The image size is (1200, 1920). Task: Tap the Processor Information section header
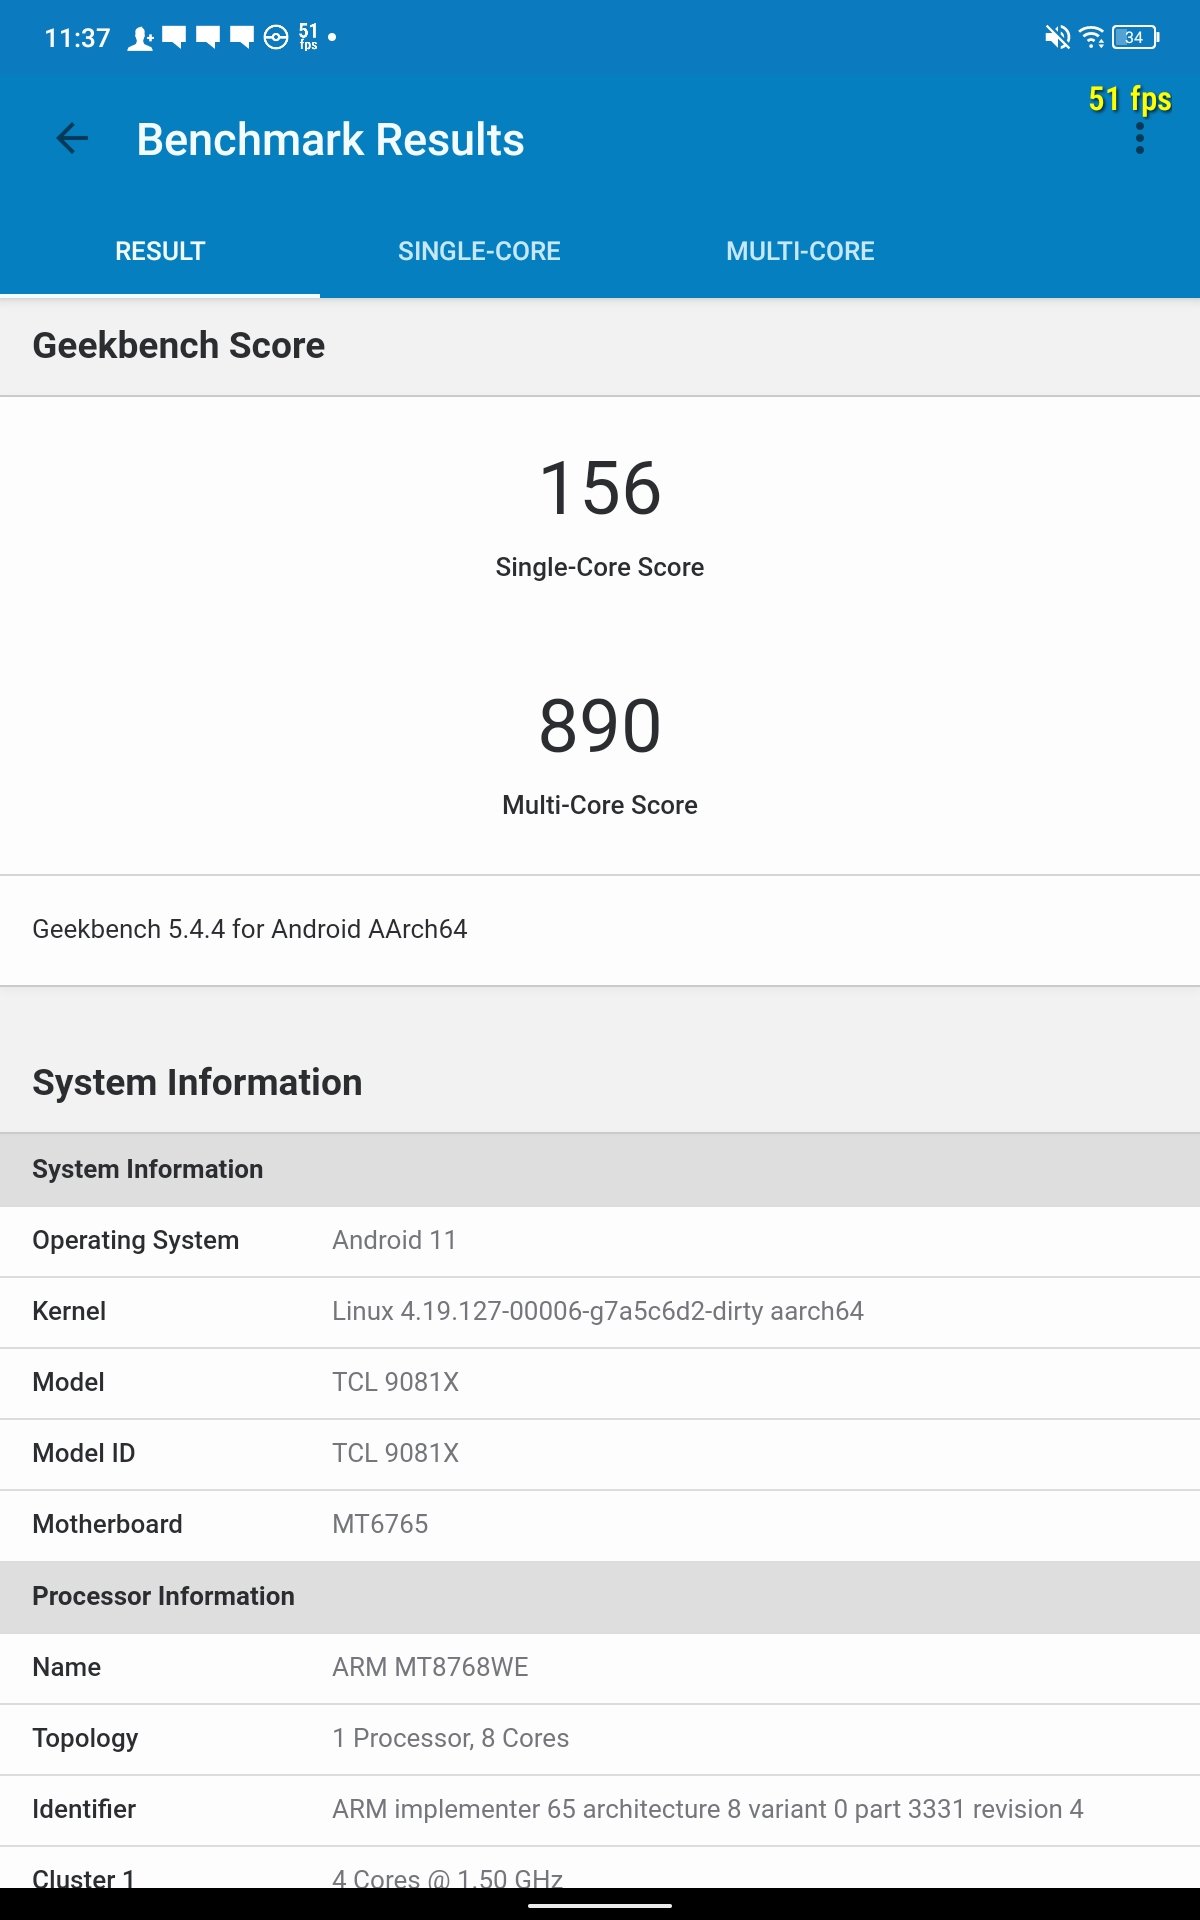pyautogui.click(x=600, y=1597)
